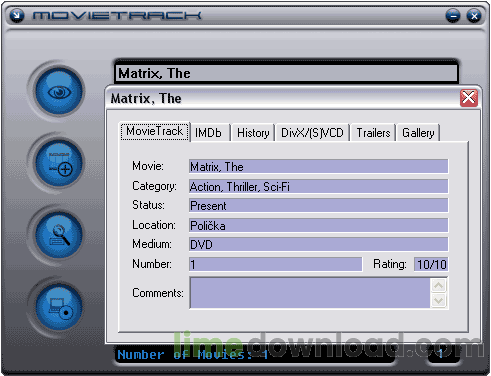491x376 pixels.
Task: Close the MovieTrack main window
Action: (473, 16)
